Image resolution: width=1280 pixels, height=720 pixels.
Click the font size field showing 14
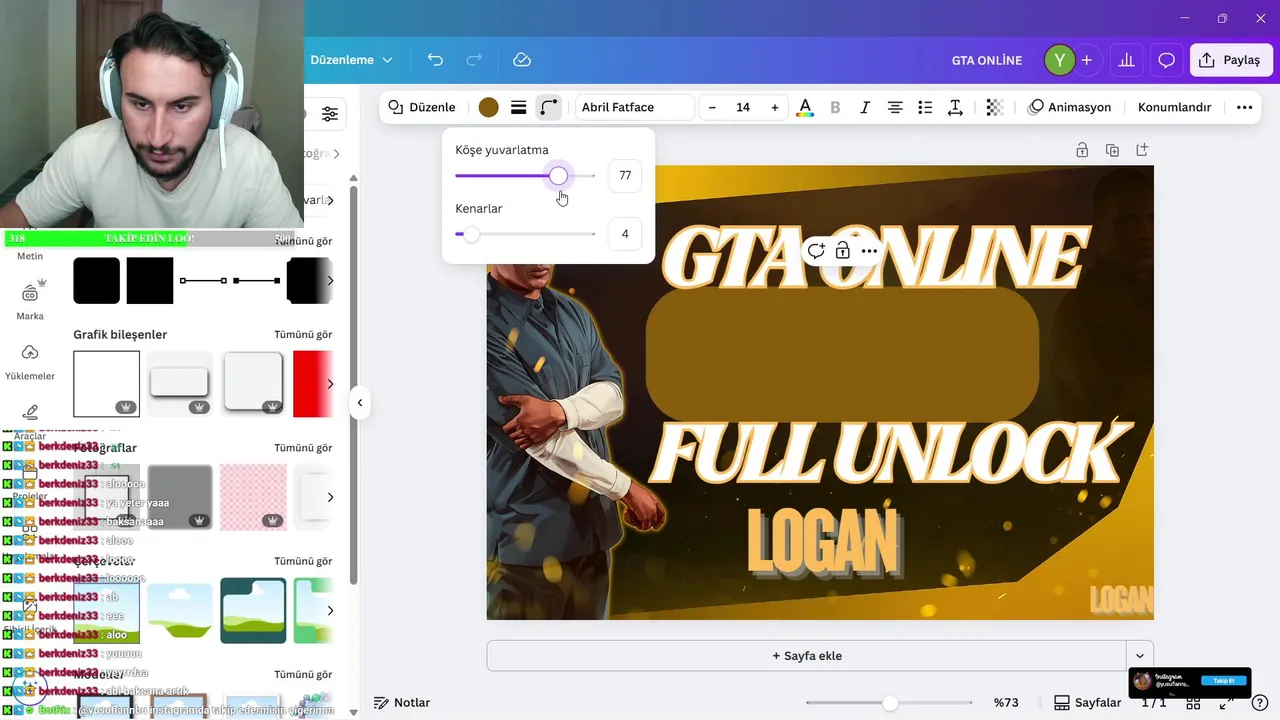pos(743,107)
